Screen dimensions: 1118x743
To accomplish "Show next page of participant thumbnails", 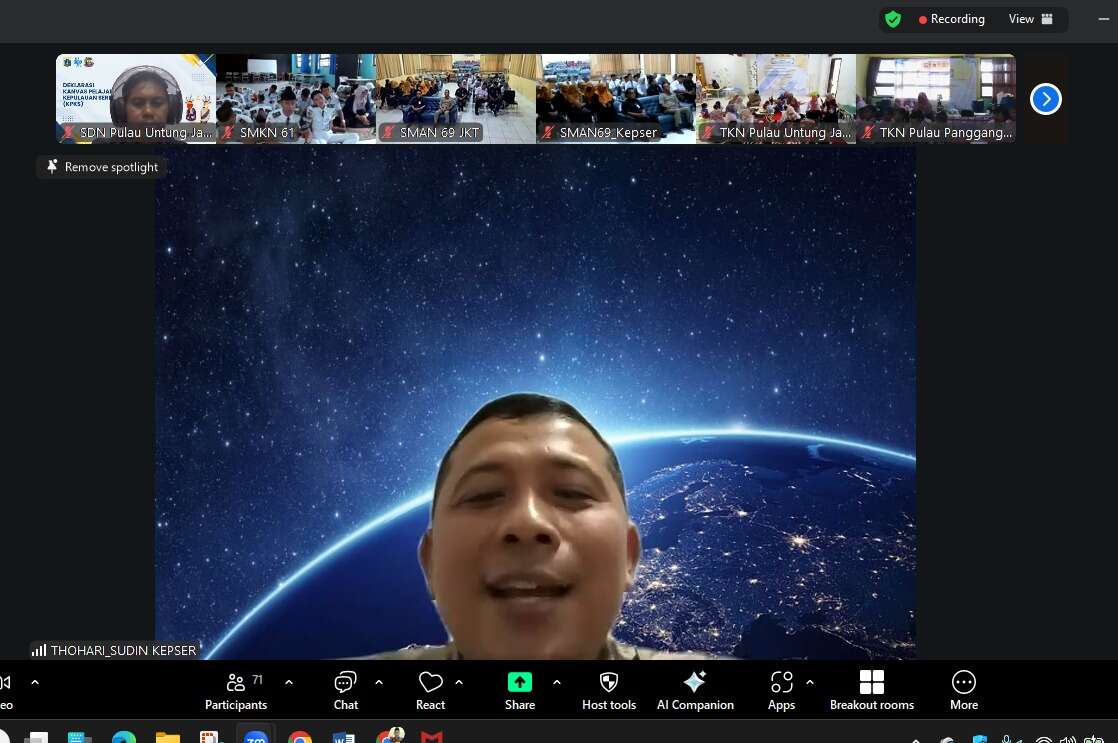I will pyautogui.click(x=1045, y=99).
